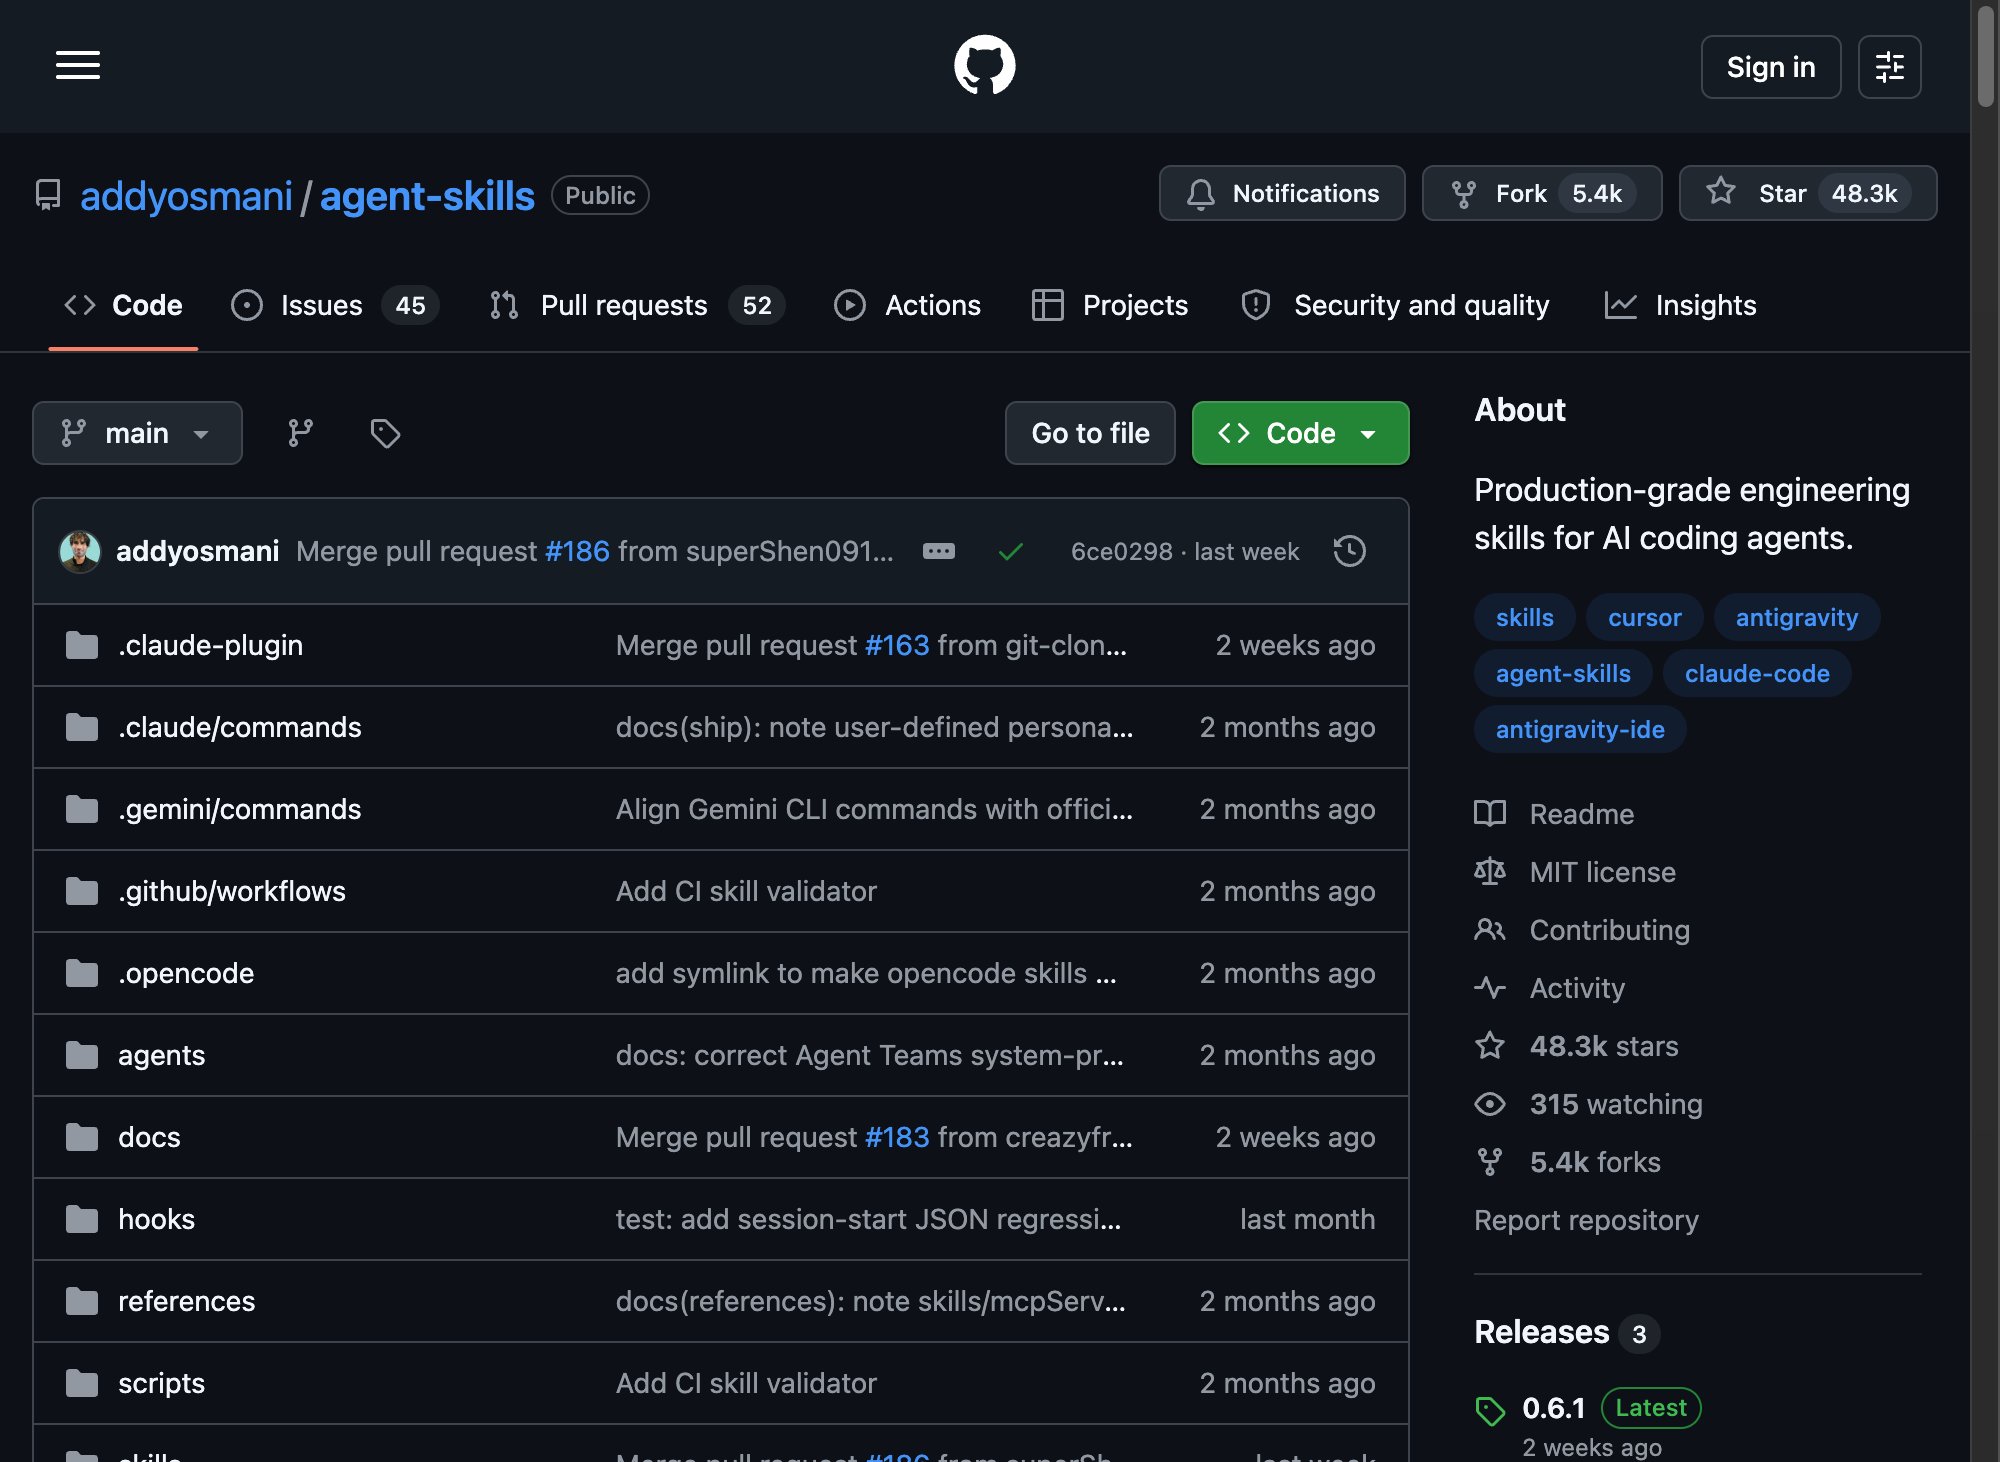Image resolution: width=2000 pixels, height=1462 pixels.
Task: Open the docs folder
Action: click(149, 1137)
